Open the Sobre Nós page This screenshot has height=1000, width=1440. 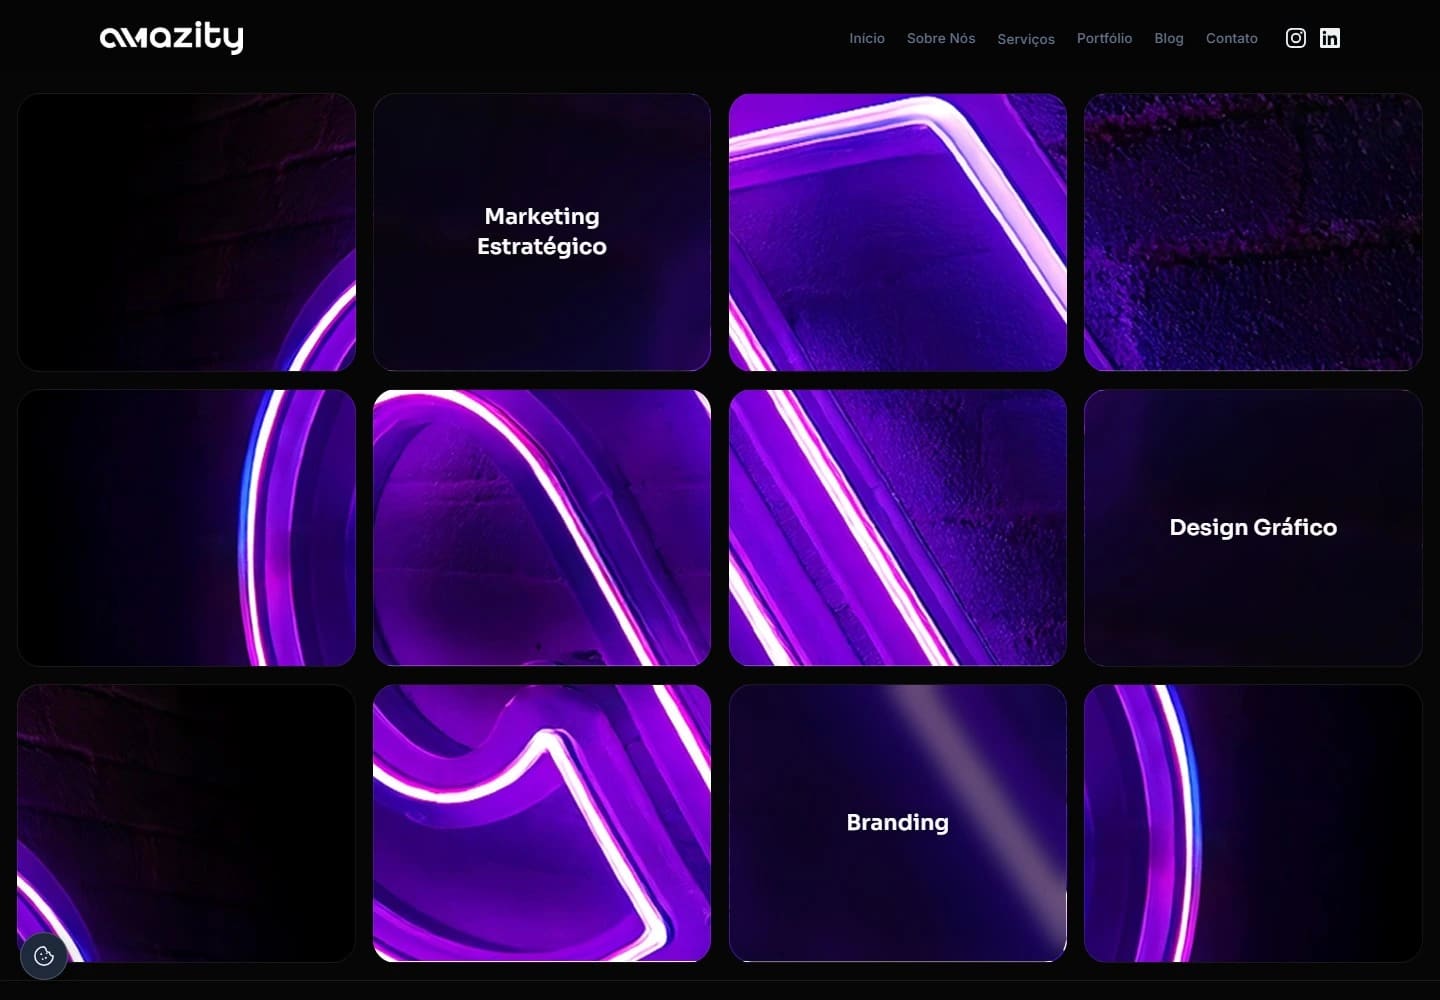tap(941, 38)
